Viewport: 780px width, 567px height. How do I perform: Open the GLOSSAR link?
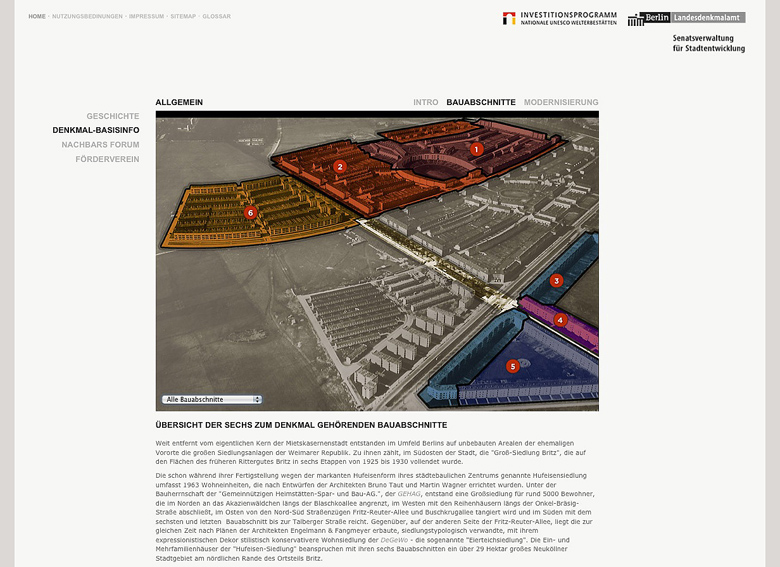(x=216, y=16)
